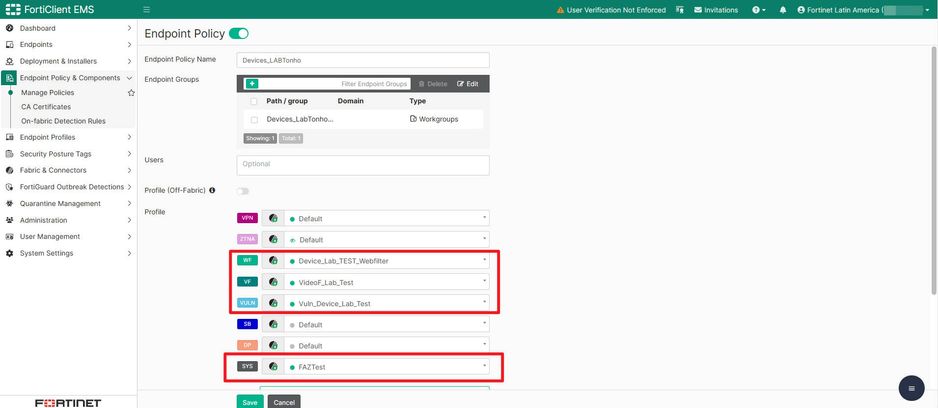Open the VF VideoF_Lab_Test dropdown
This screenshot has height=408, width=938.
tap(387, 282)
